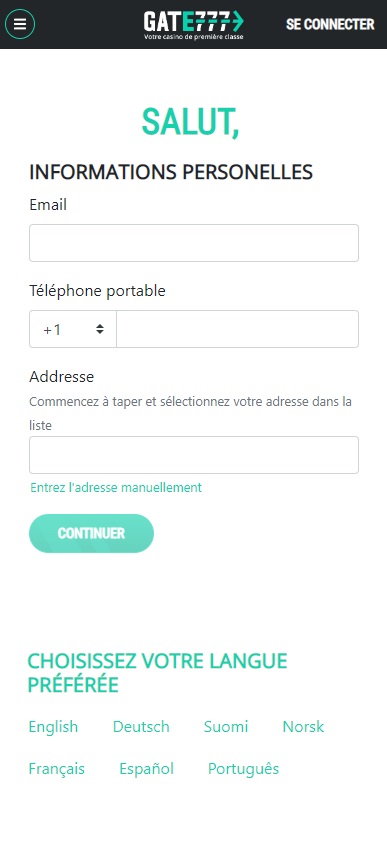Click the Téléphone portable label
Viewport: 387px width, 844px height.
tap(97, 291)
